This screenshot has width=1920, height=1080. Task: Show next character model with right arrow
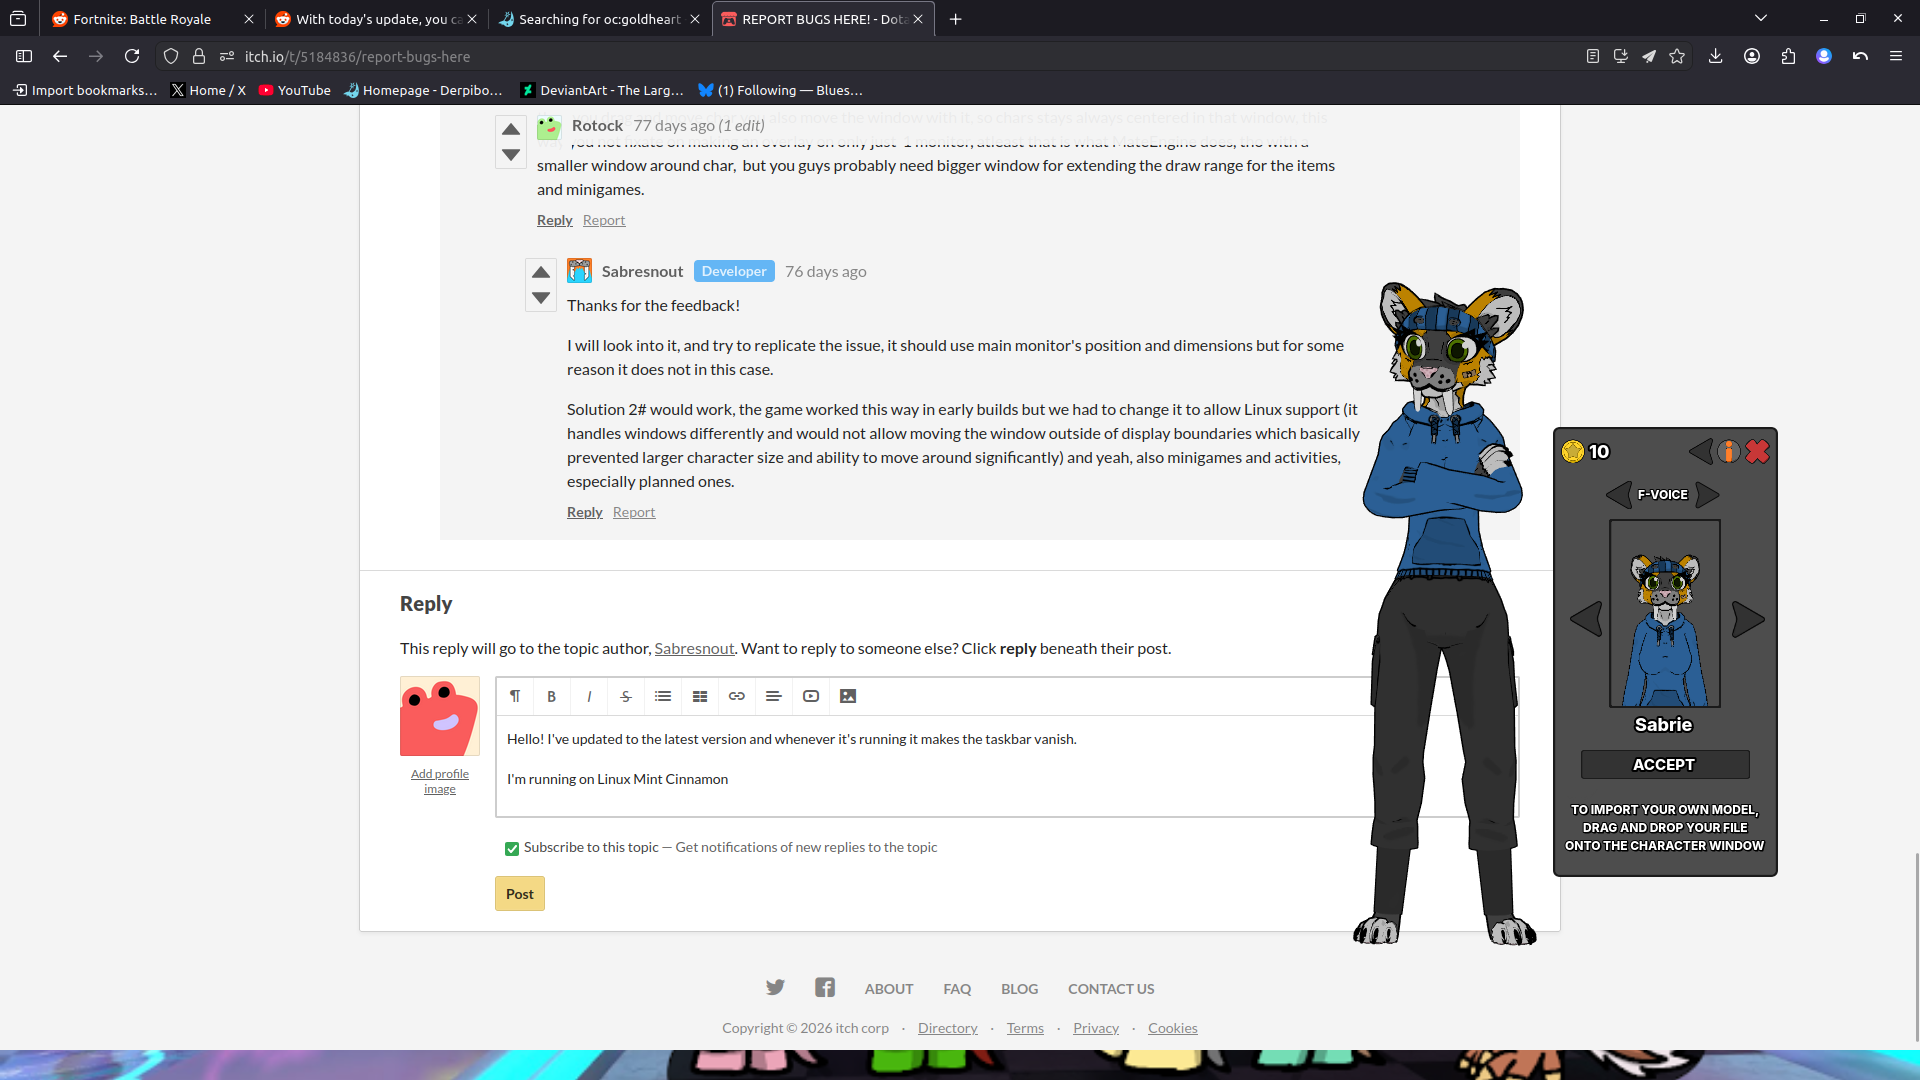coord(1747,619)
